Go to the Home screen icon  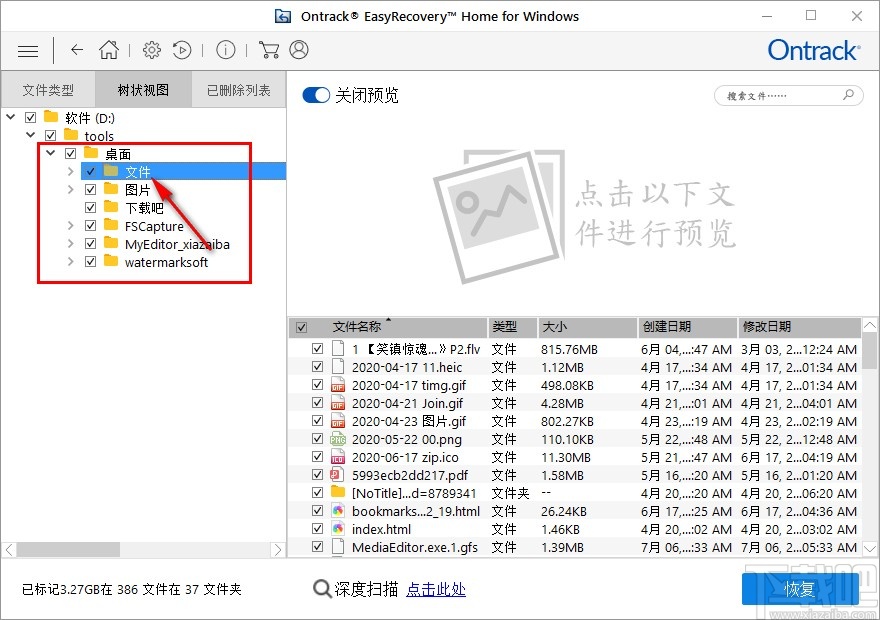[x=109, y=49]
